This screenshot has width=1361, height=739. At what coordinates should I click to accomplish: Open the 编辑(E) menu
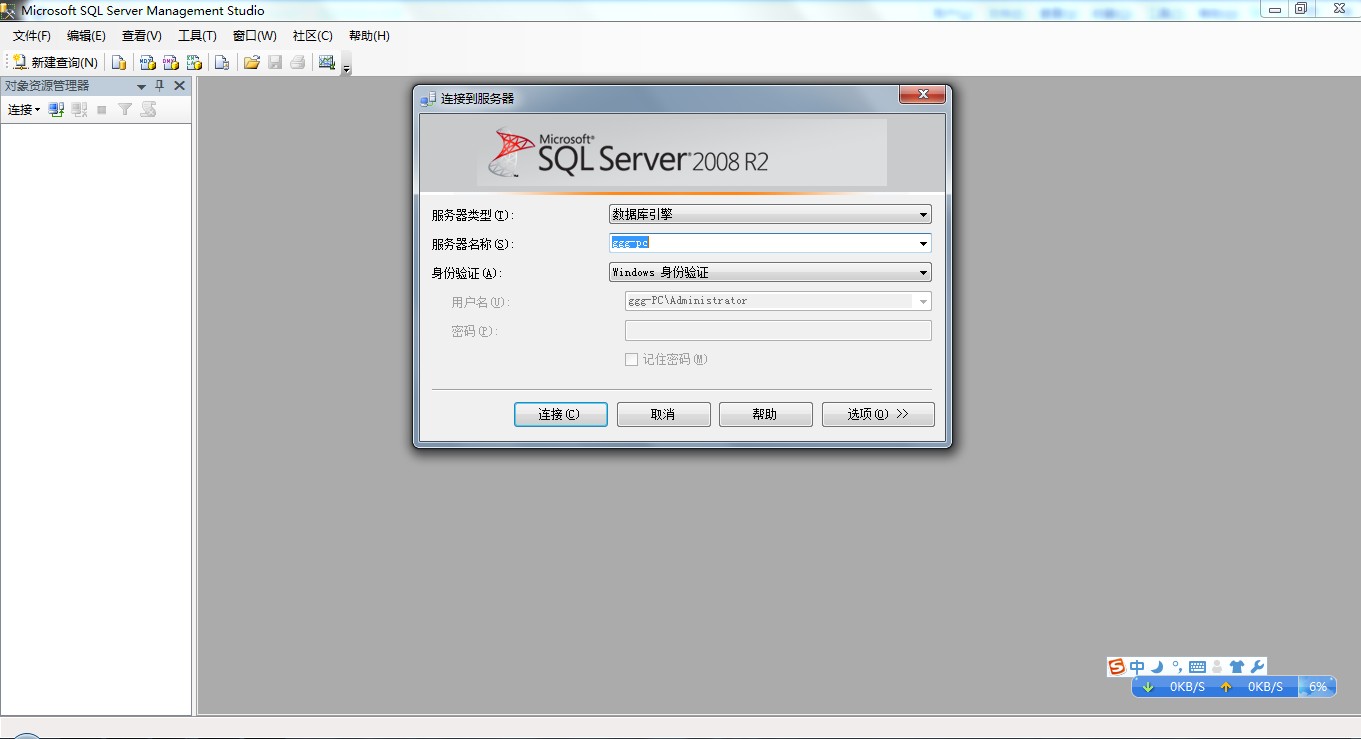click(86, 36)
